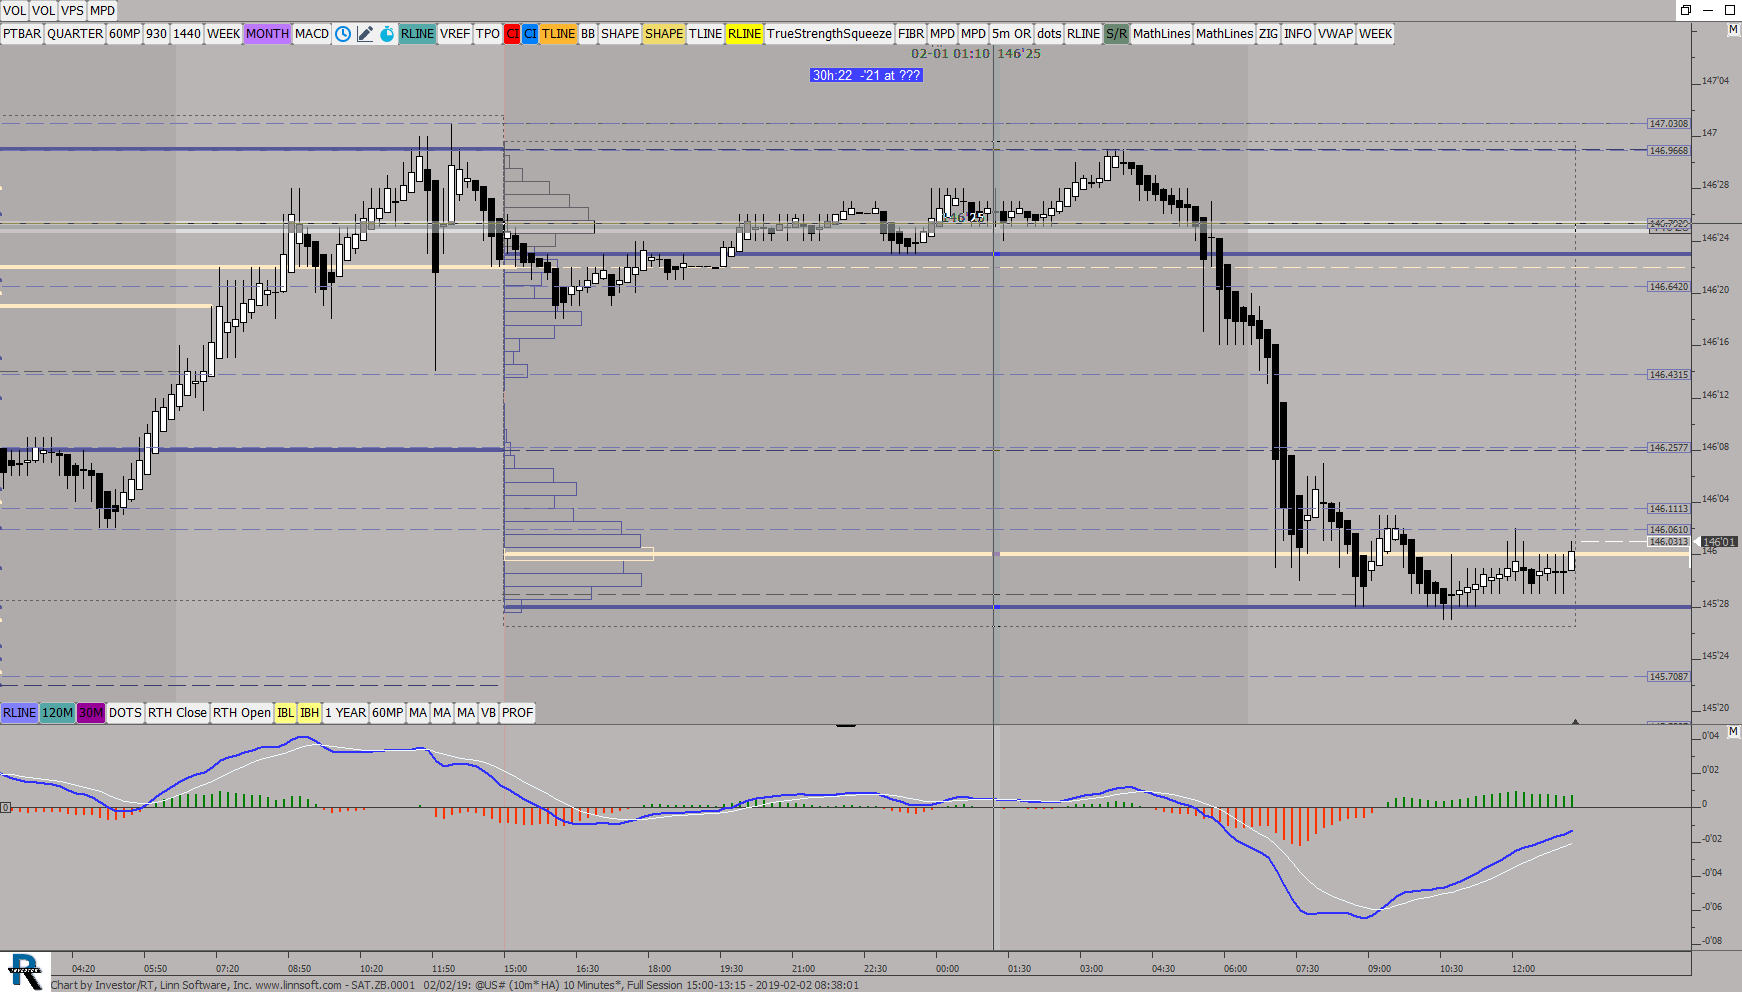1742x992 pixels.
Task: Click the MPD button in top row
Action: (103, 11)
